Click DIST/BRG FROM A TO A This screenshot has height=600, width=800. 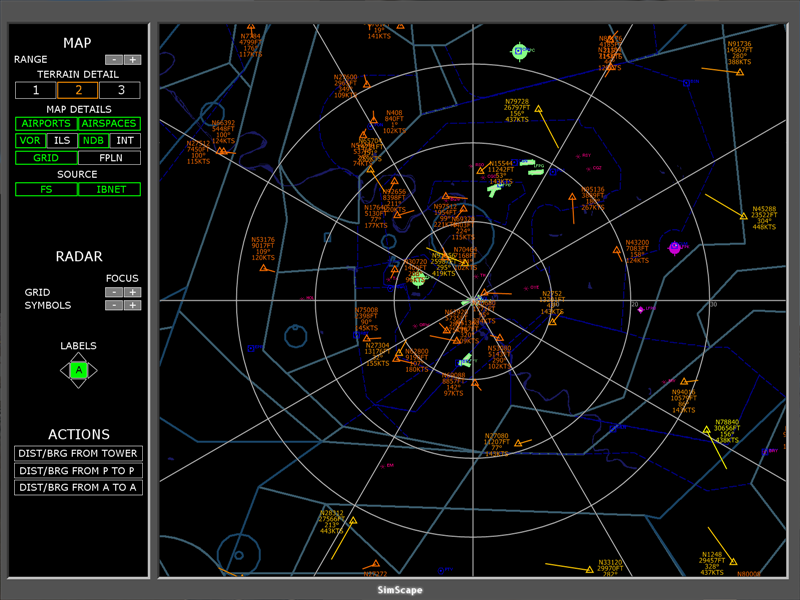click(x=78, y=487)
